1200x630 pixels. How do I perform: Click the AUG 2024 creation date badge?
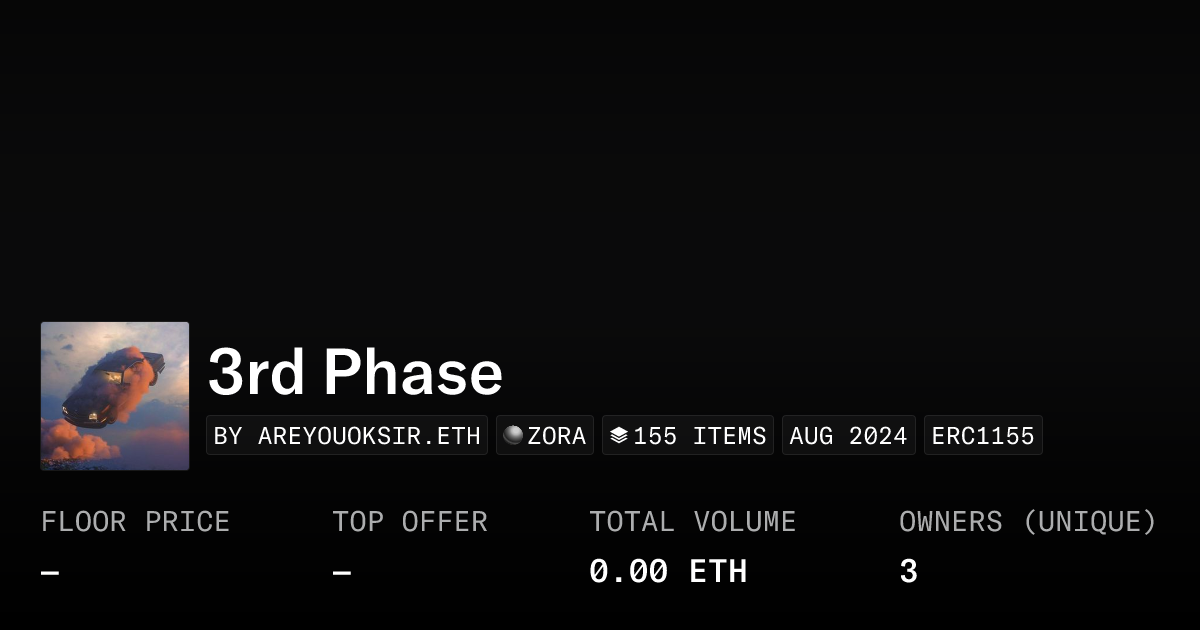[848, 436]
